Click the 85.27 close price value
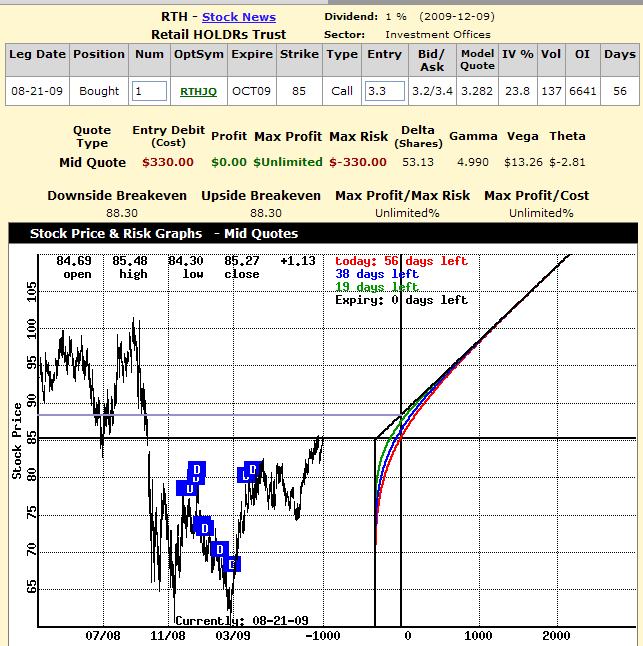 (242, 261)
